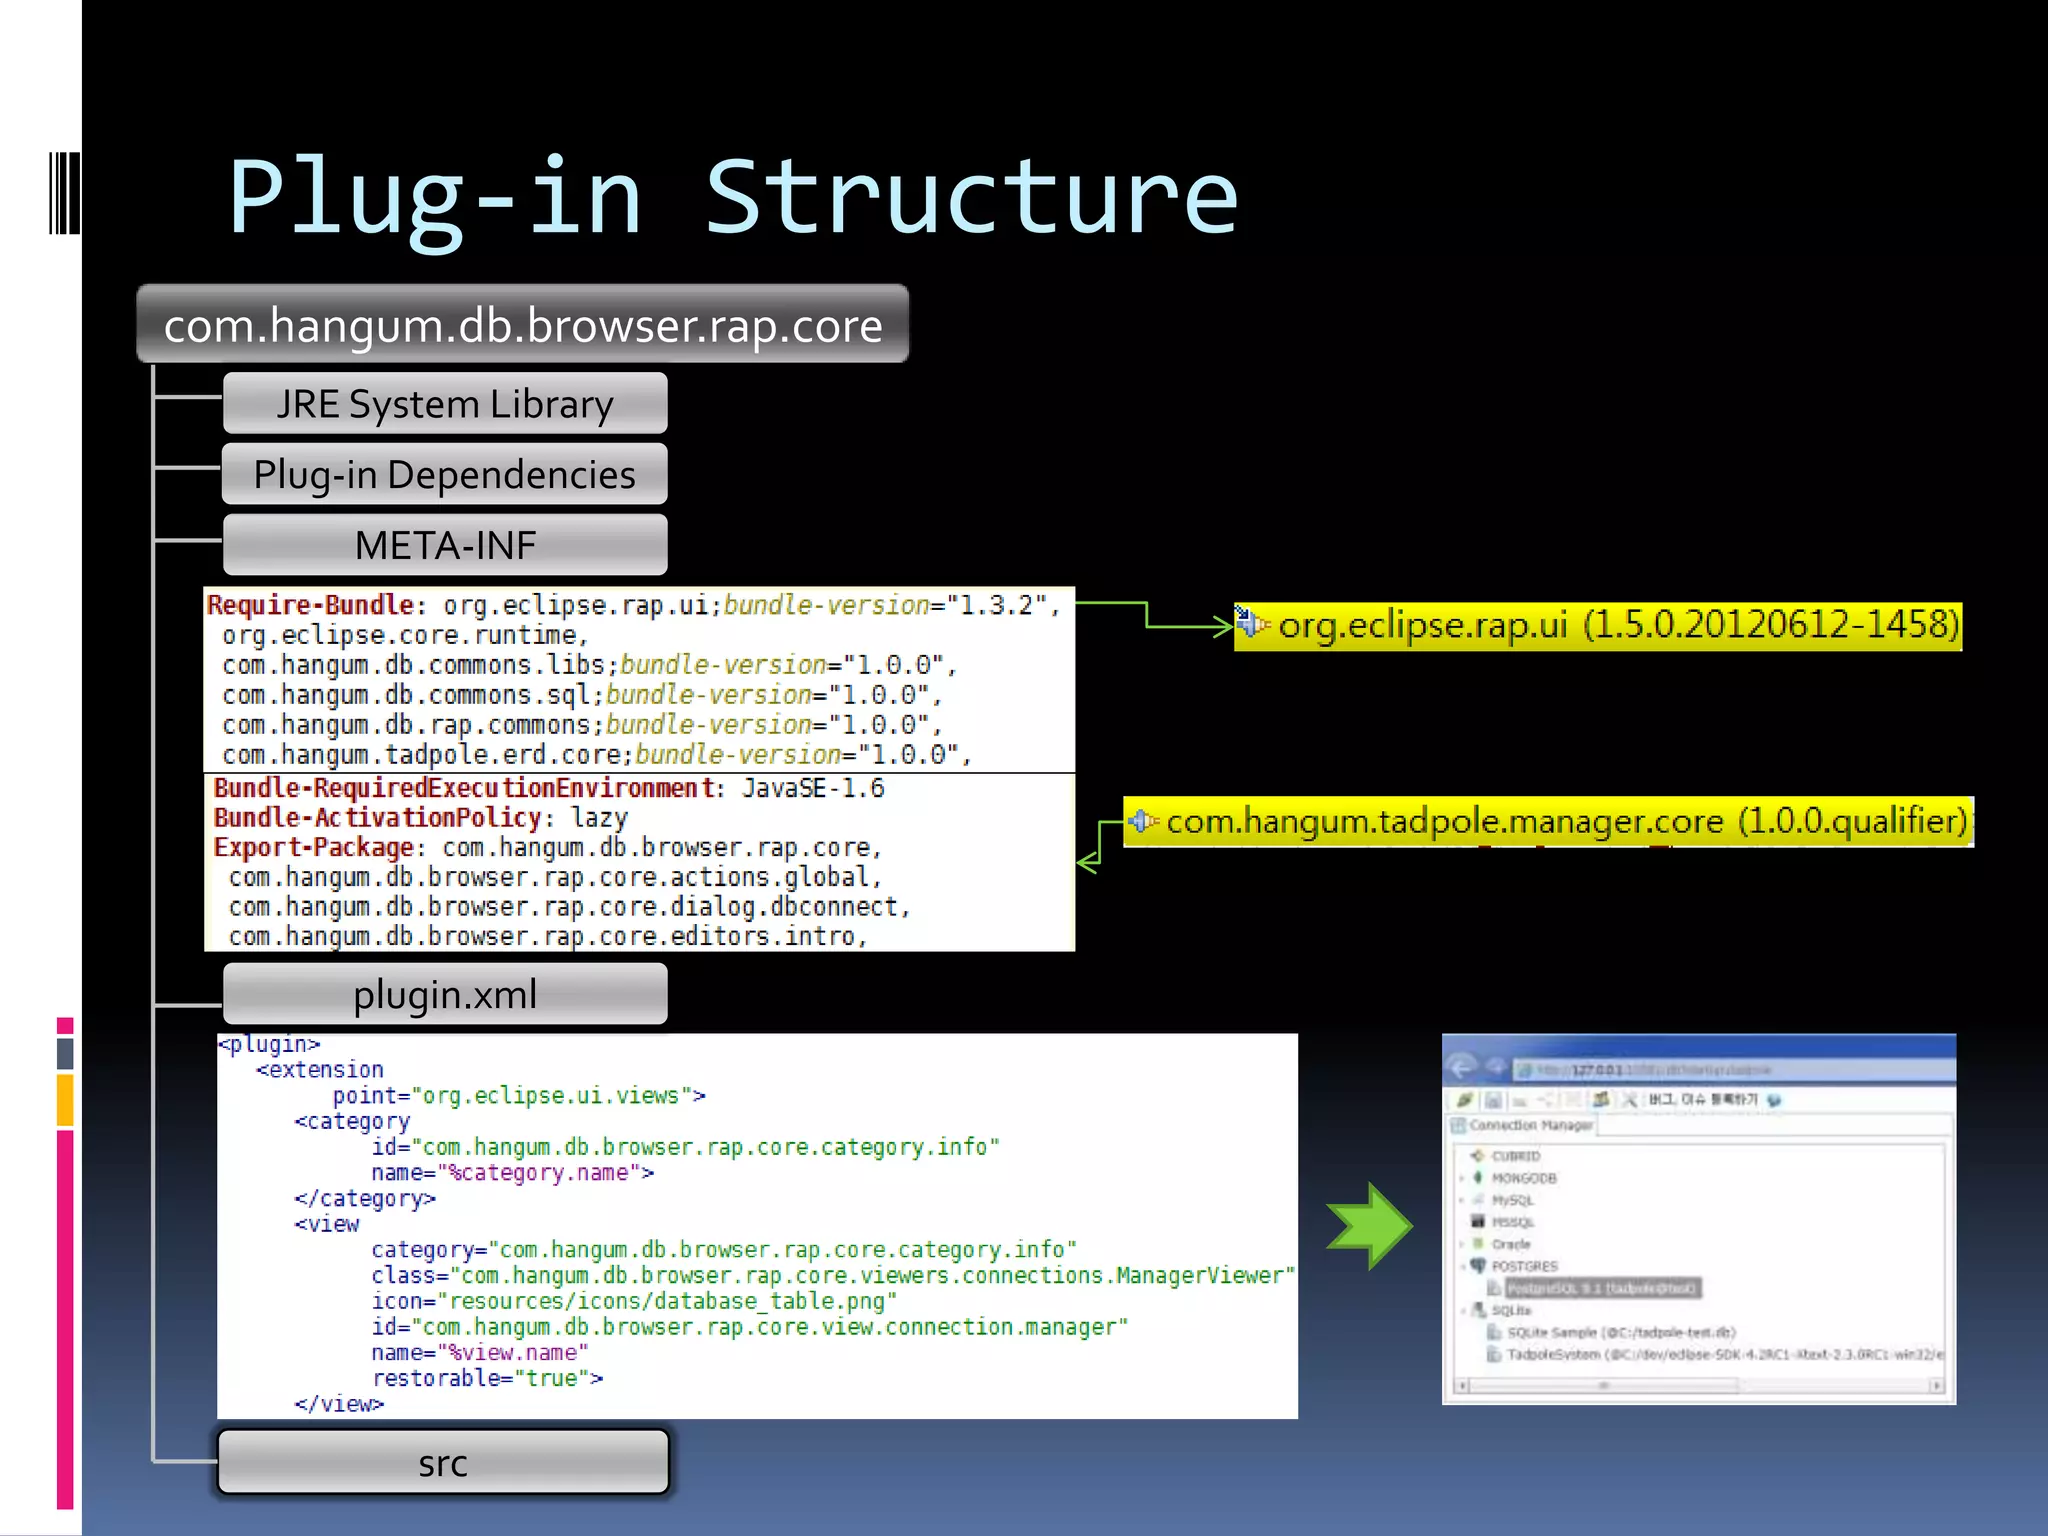The image size is (2048, 1536).
Task: Click the save disk icon in toolbar
Action: coord(1493,1099)
